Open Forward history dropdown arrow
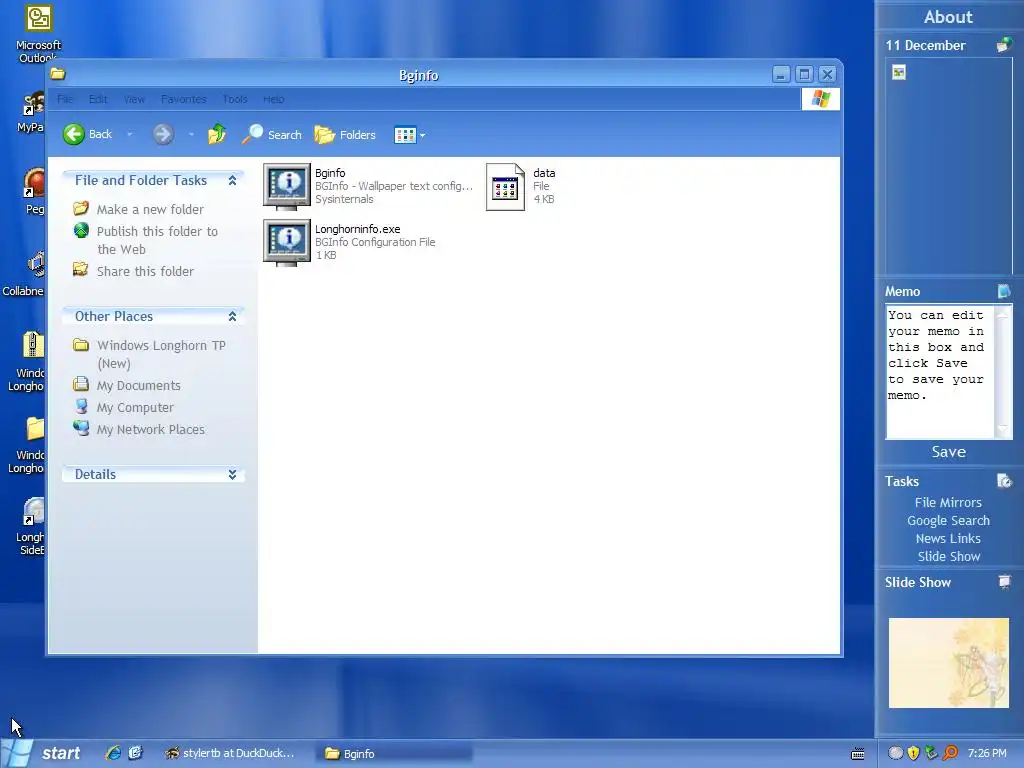The height and width of the screenshot is (768, 1024). [191, 135]
